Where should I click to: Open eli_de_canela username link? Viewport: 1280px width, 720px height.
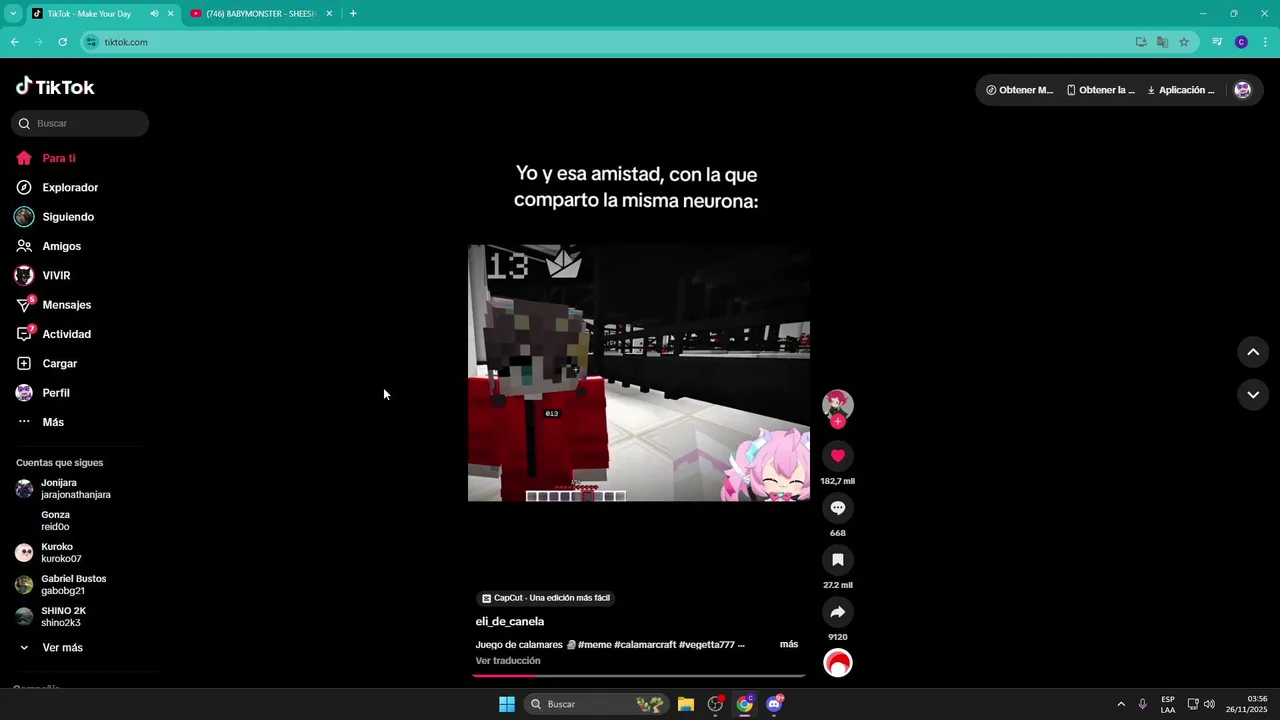(510, 621)
